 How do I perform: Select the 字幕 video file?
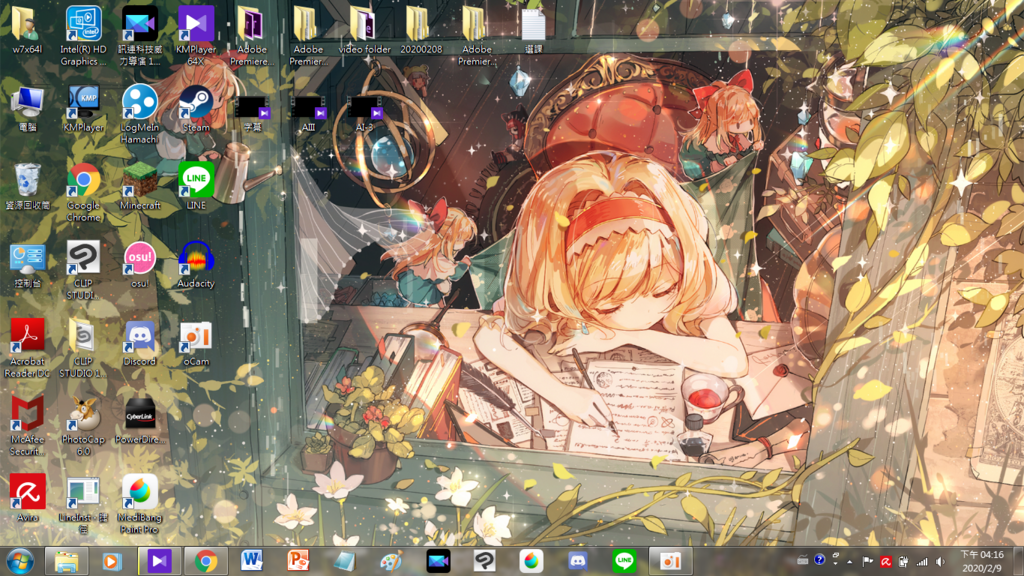coord(252,114)
